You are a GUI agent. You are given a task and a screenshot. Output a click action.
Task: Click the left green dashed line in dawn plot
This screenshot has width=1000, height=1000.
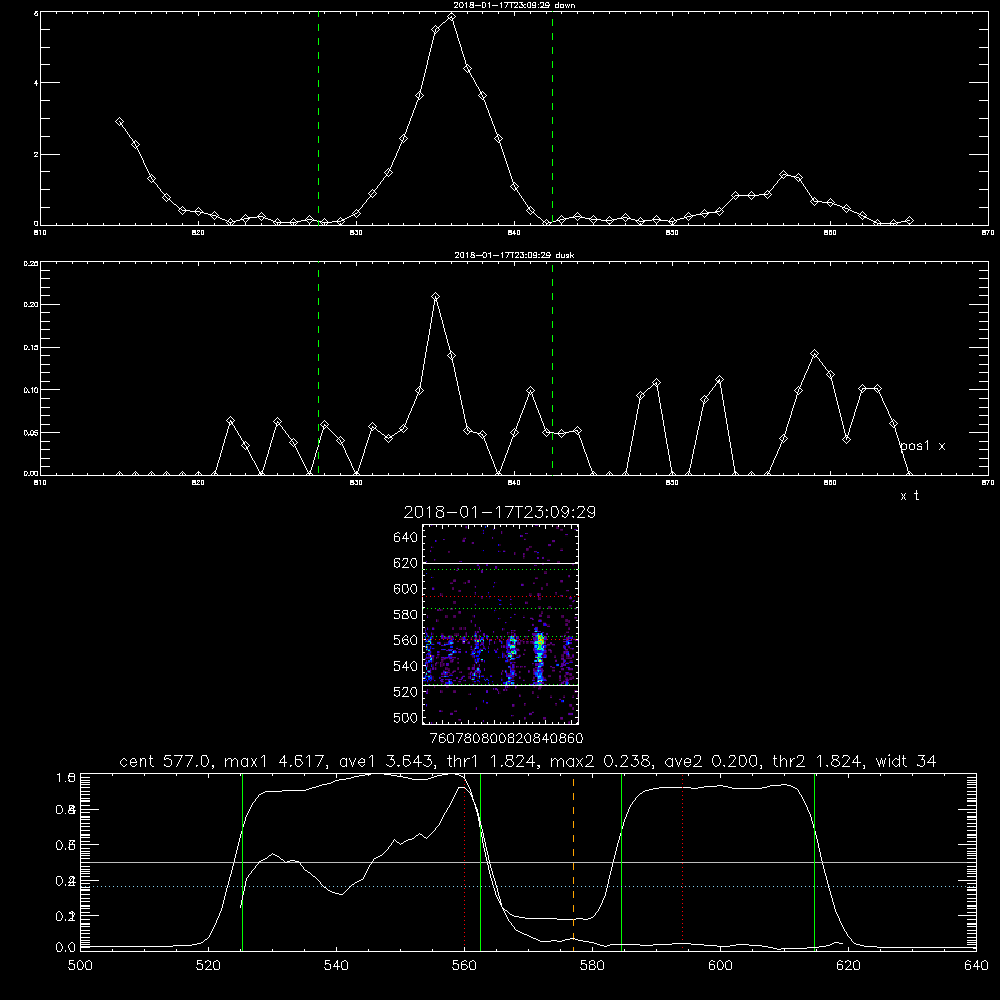[x=318, y=118]
